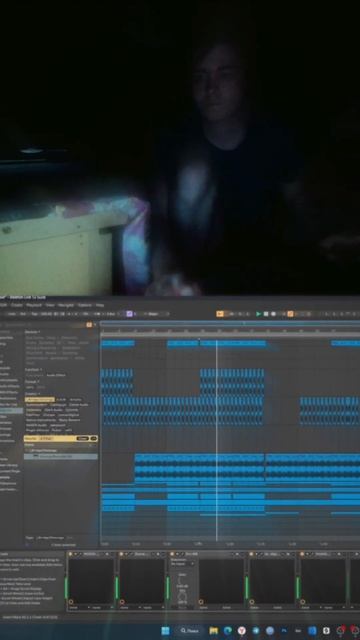Open the Playback menu
The image size is (360, 640).
34,305
